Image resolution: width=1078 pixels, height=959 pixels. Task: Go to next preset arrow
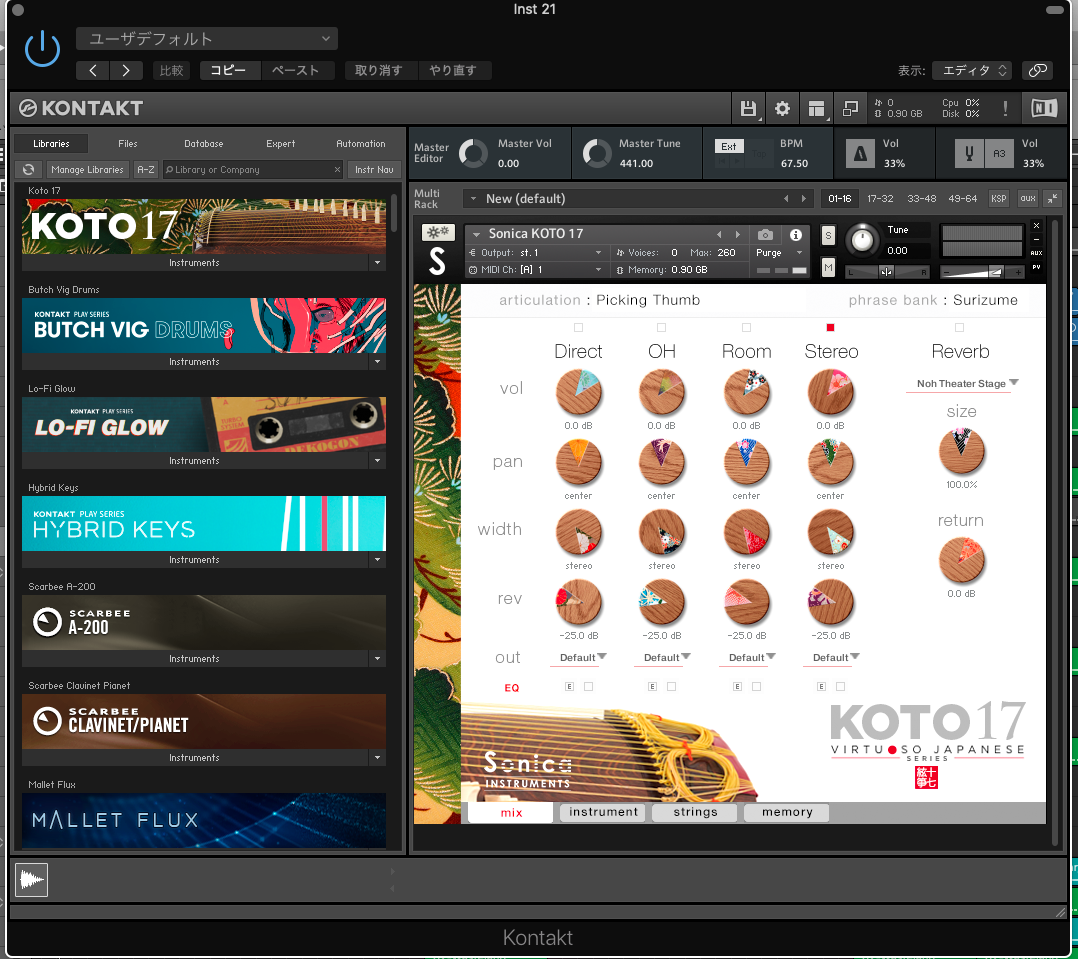(126, 70)
